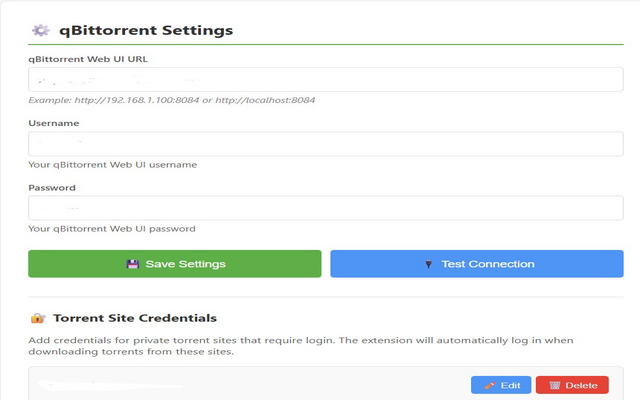Click the 'Torrent Site Credentials' heading text
The image size is (640, 400).
click(135, 318)
